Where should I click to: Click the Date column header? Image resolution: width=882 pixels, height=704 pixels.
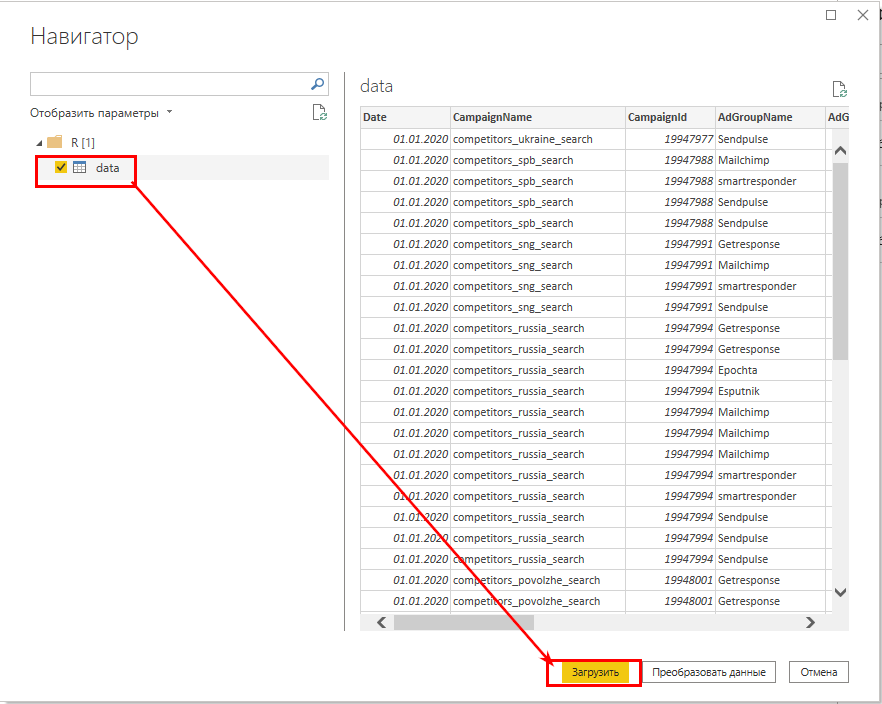(403, 117)
